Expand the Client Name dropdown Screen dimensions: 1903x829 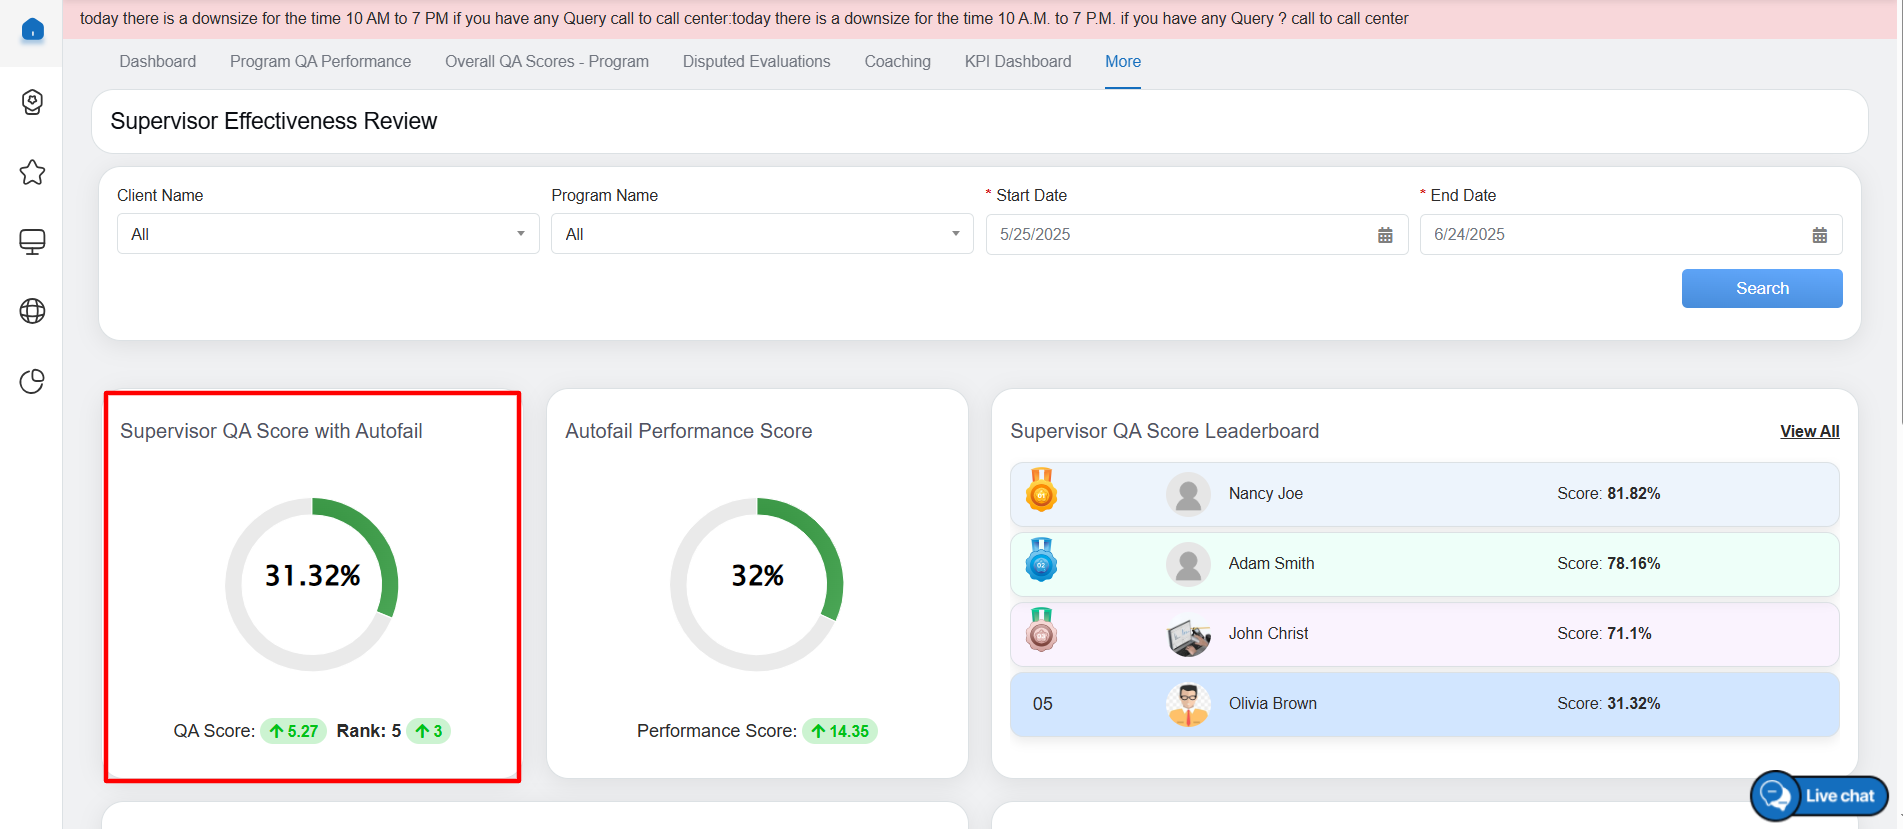(328, 234)
